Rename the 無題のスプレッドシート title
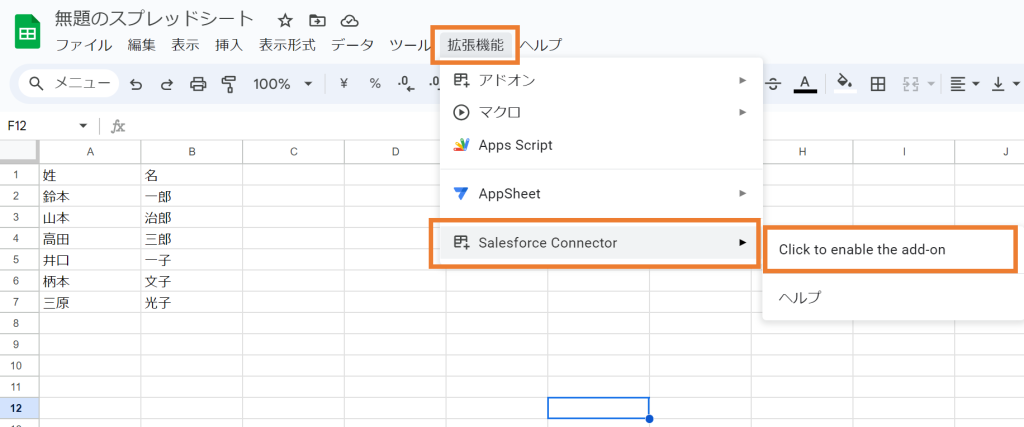This screenshot has width=1024, height=427. 154,20
